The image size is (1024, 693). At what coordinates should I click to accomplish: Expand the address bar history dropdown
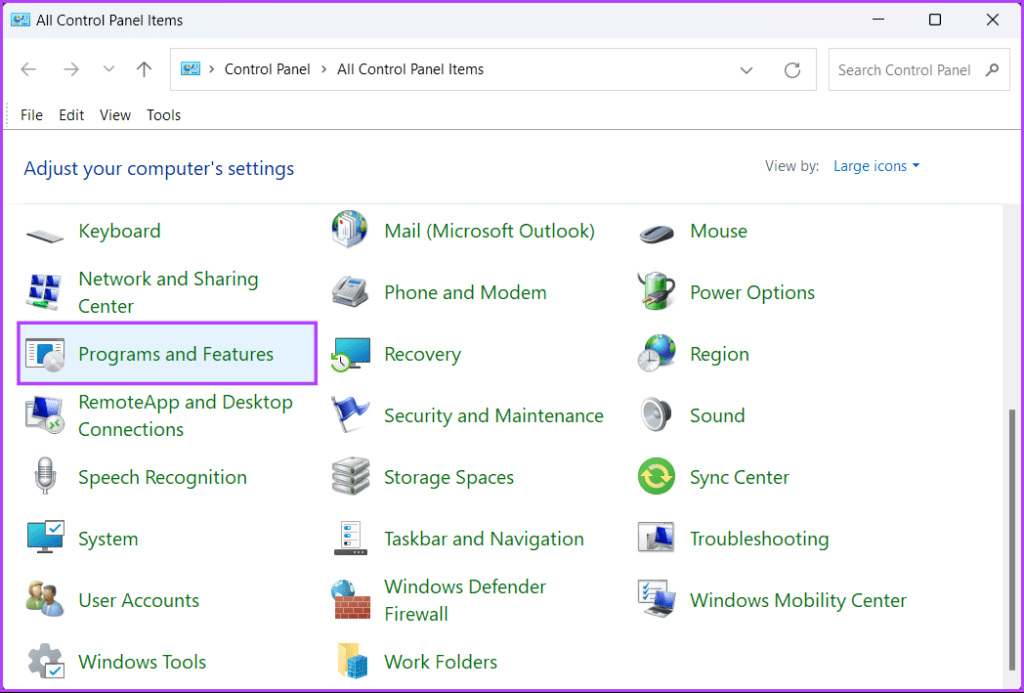coord(746,70)
